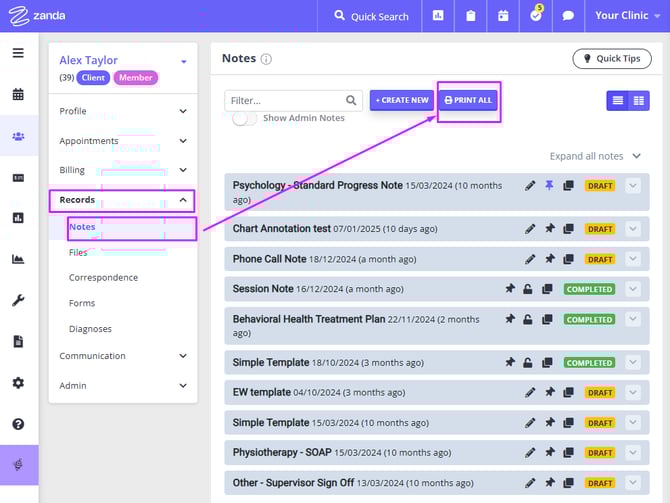Duplicate the Physiotherapy - SOAP note
This screenshot has width=670, height=503.
coord(566,453)
